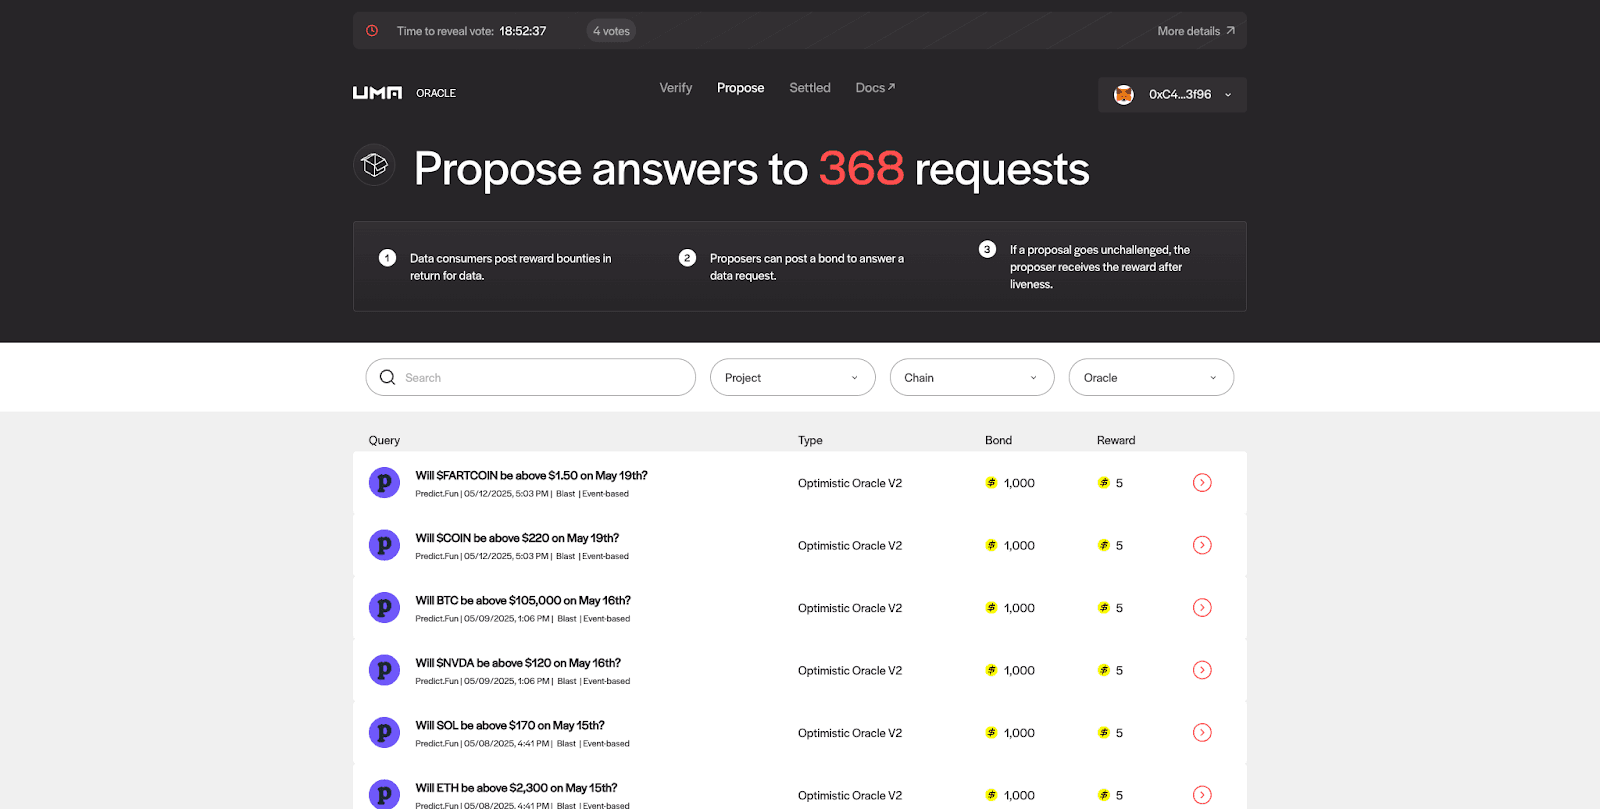The width and height of the screenshot is (1600, 809).
Task: Click the red 368 request count
Action: pos(861,168)
